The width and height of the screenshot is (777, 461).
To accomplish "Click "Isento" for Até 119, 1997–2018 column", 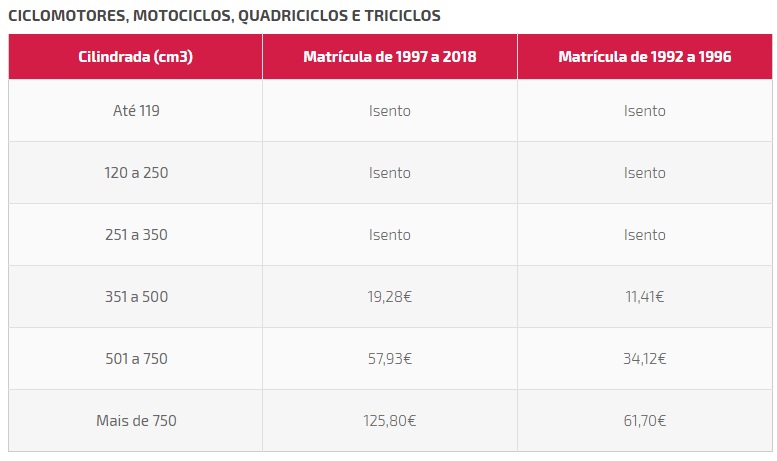I will coord(390,111).
